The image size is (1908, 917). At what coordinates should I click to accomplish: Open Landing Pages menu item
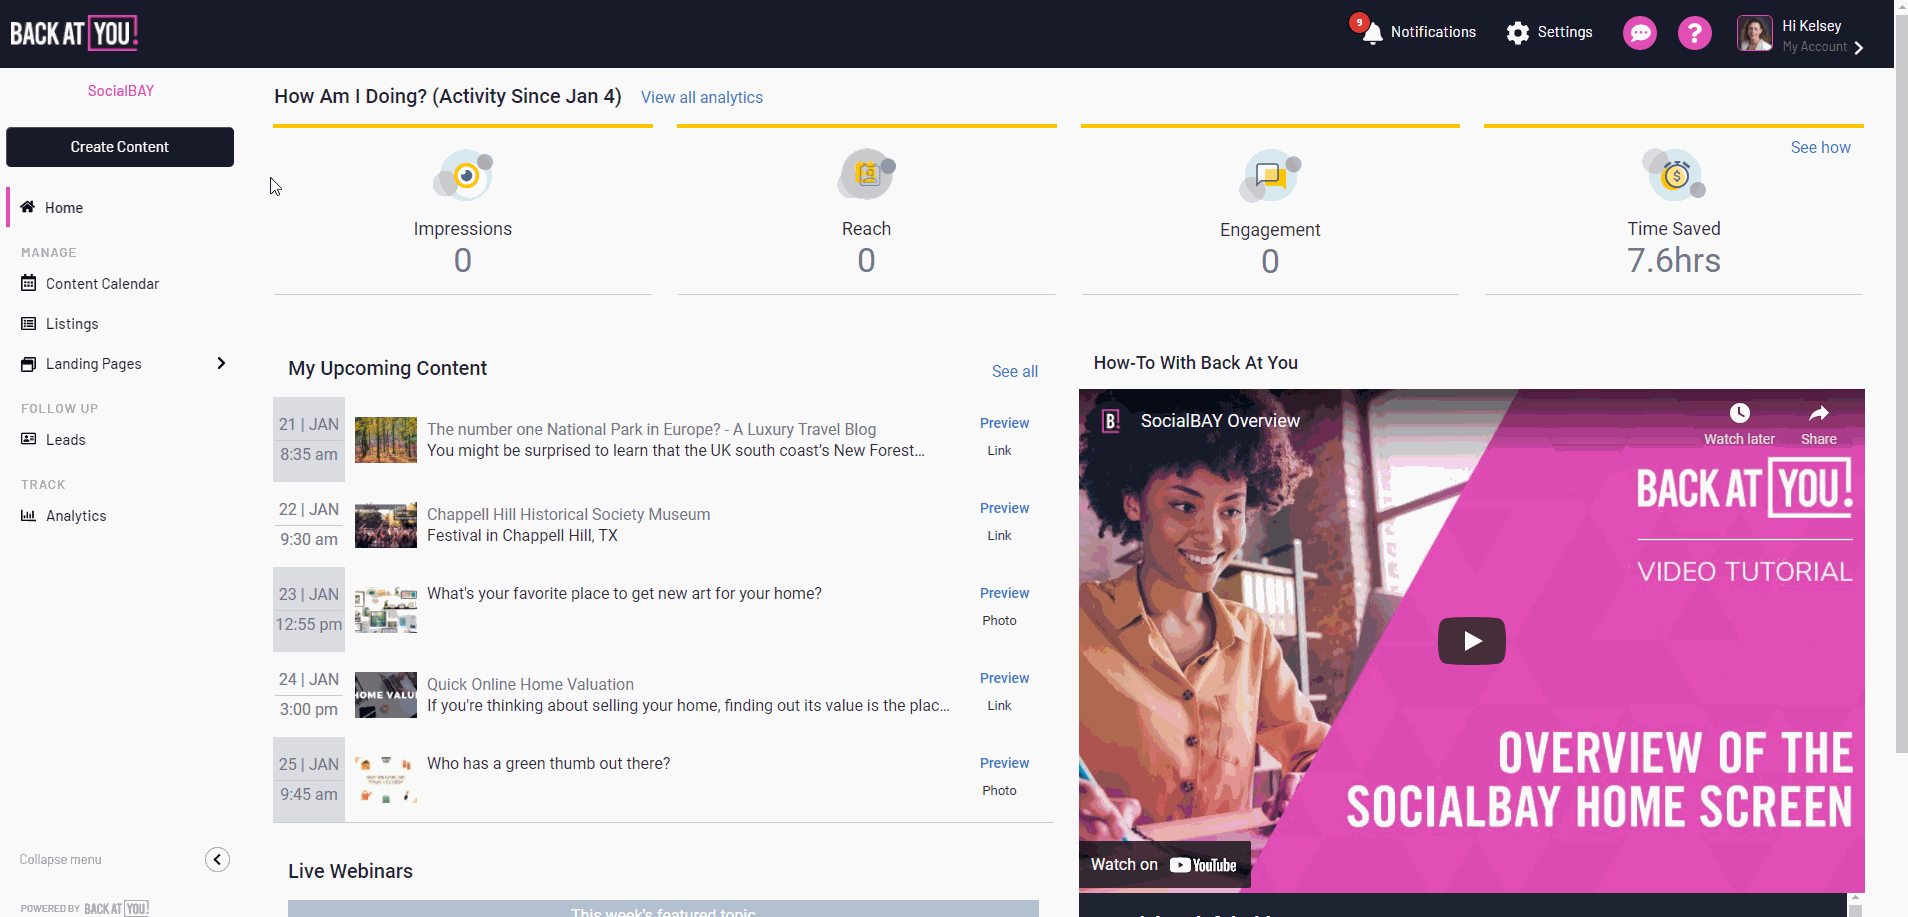point(94,364)
